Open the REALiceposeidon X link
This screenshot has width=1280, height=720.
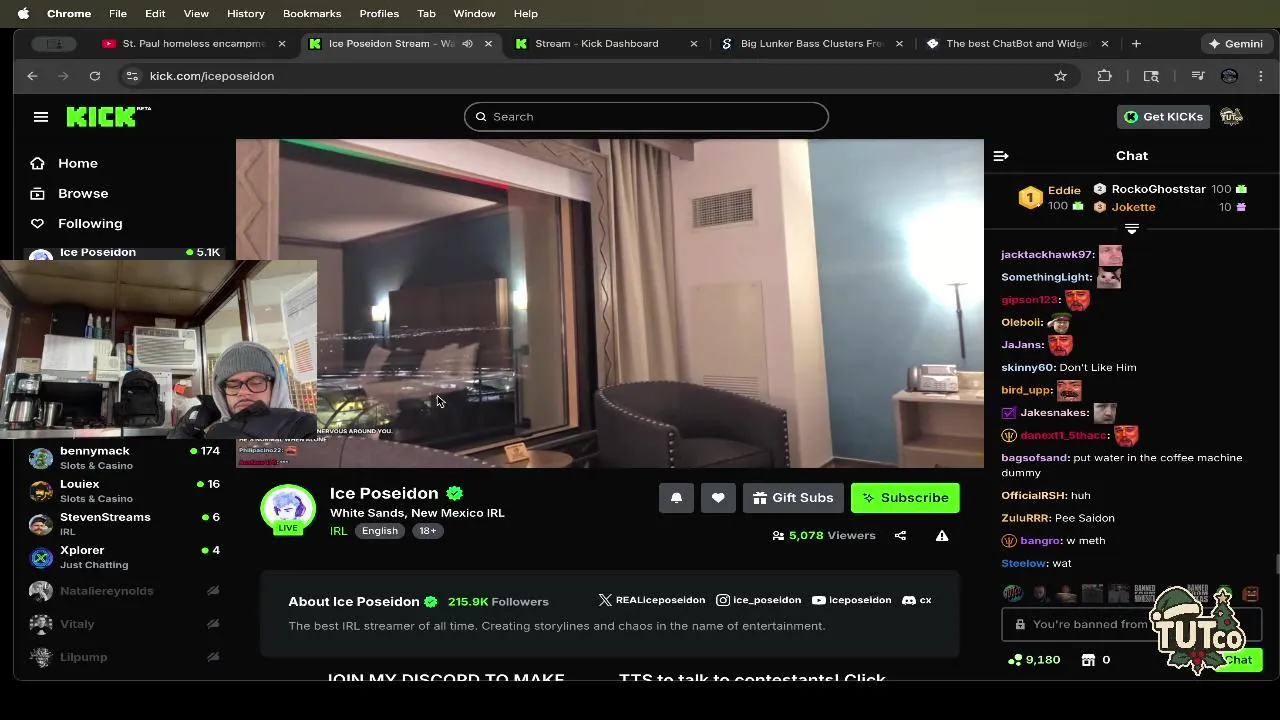point(652,600)
